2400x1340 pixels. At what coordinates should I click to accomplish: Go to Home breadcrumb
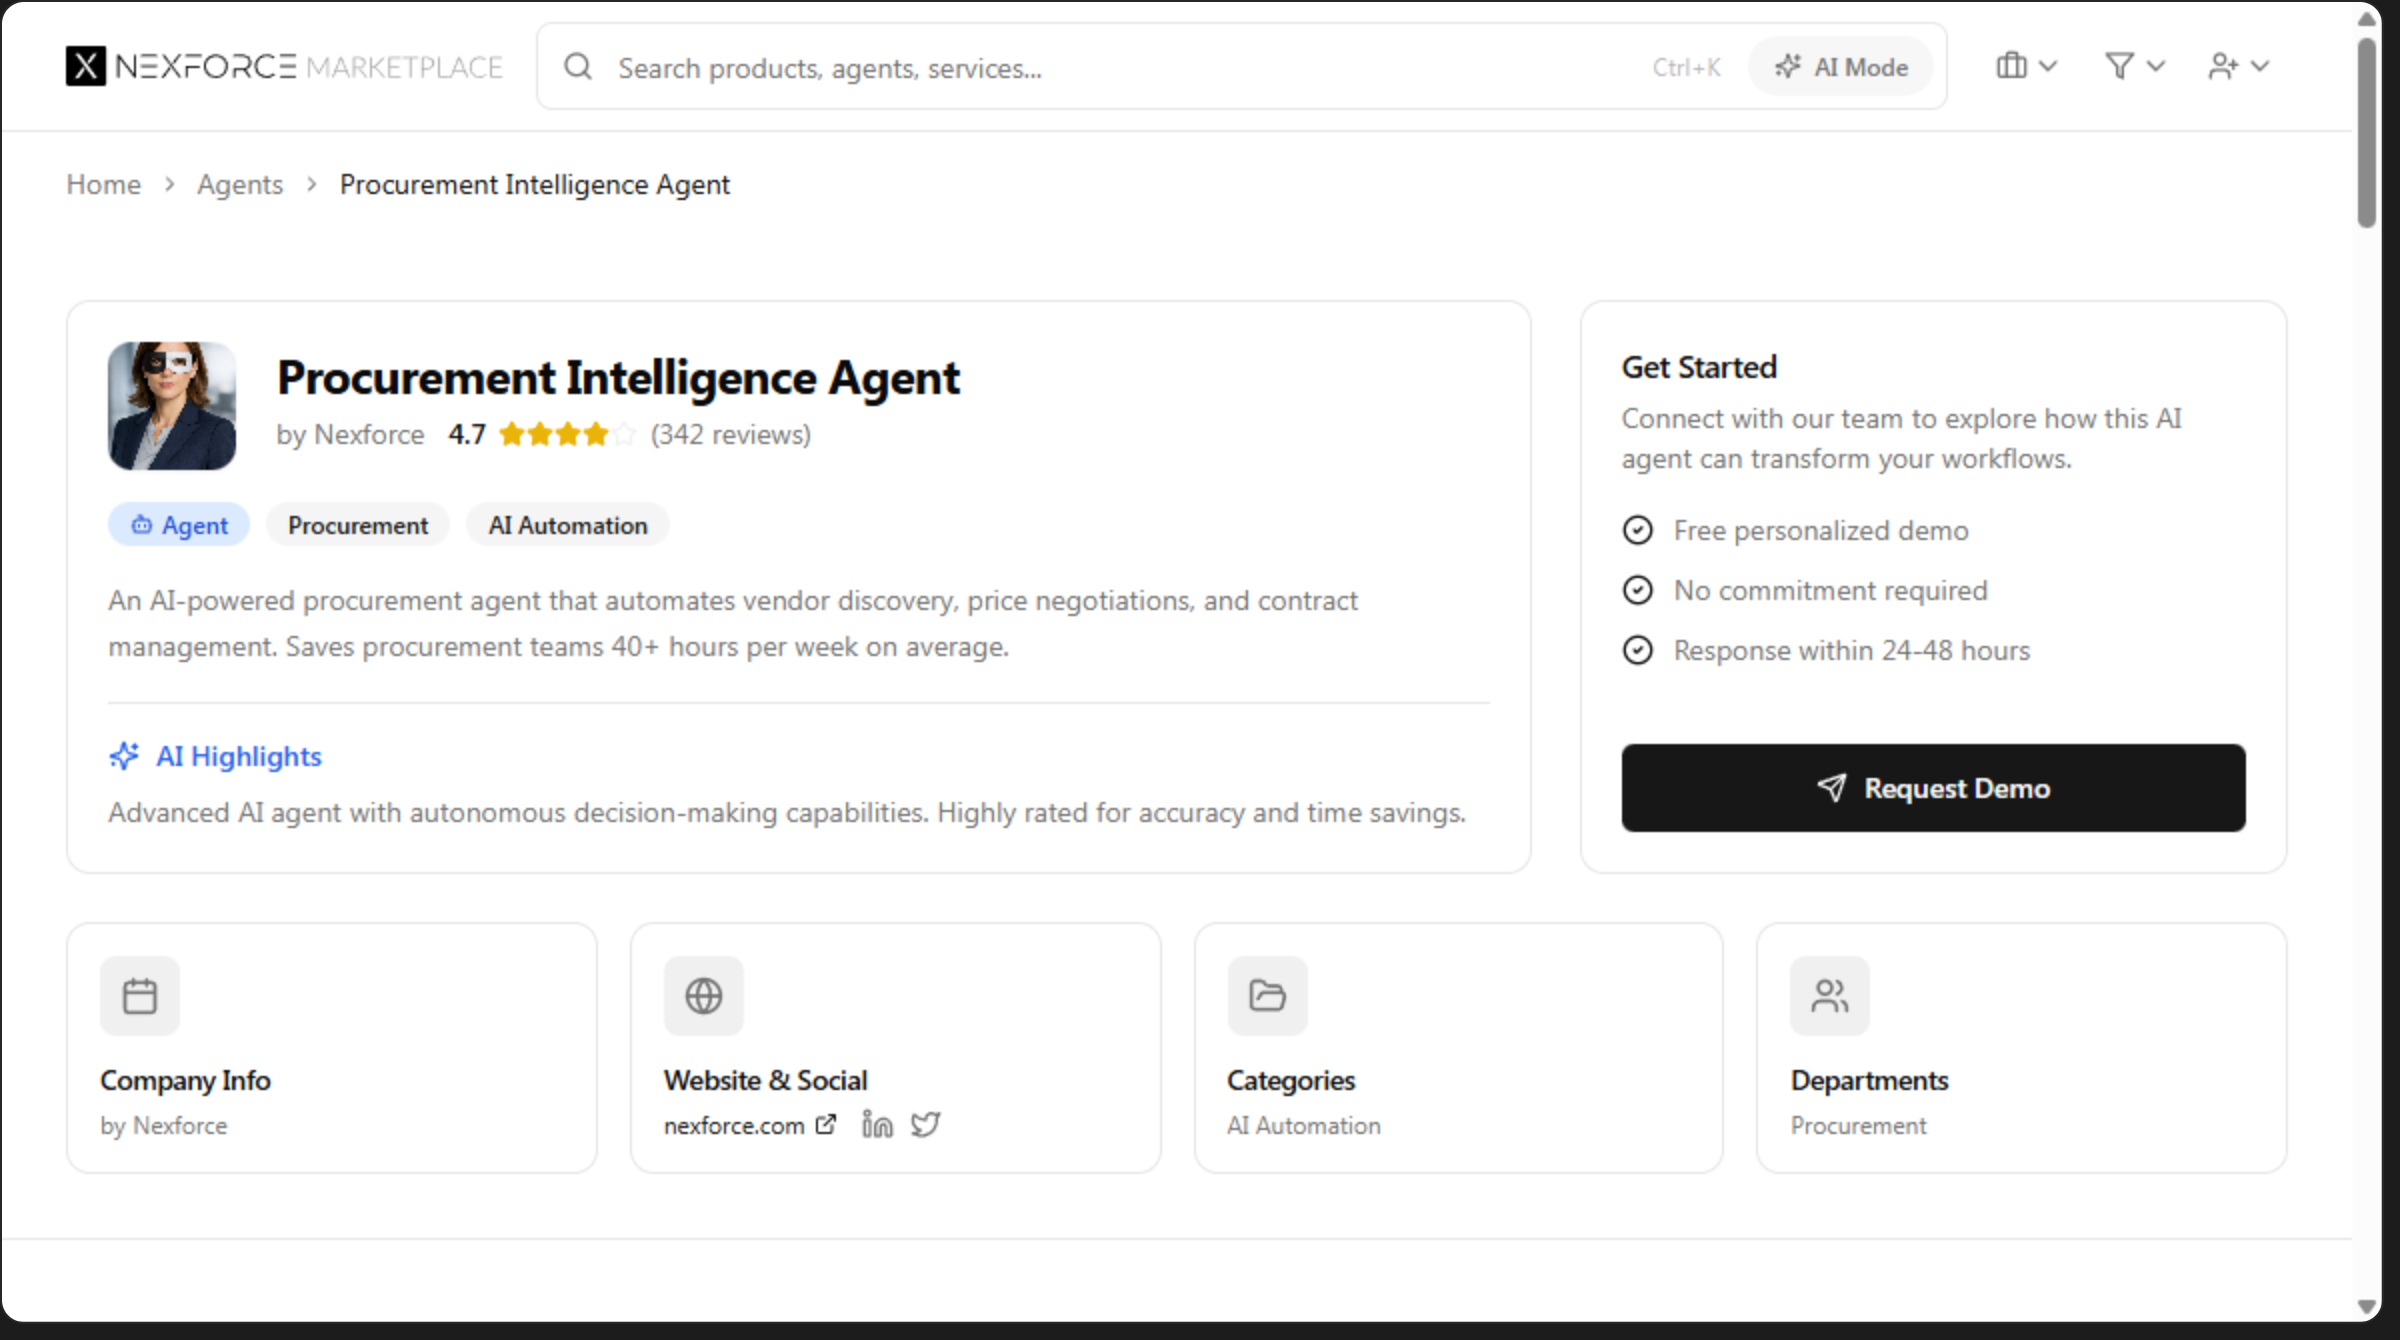coord(103,184)
